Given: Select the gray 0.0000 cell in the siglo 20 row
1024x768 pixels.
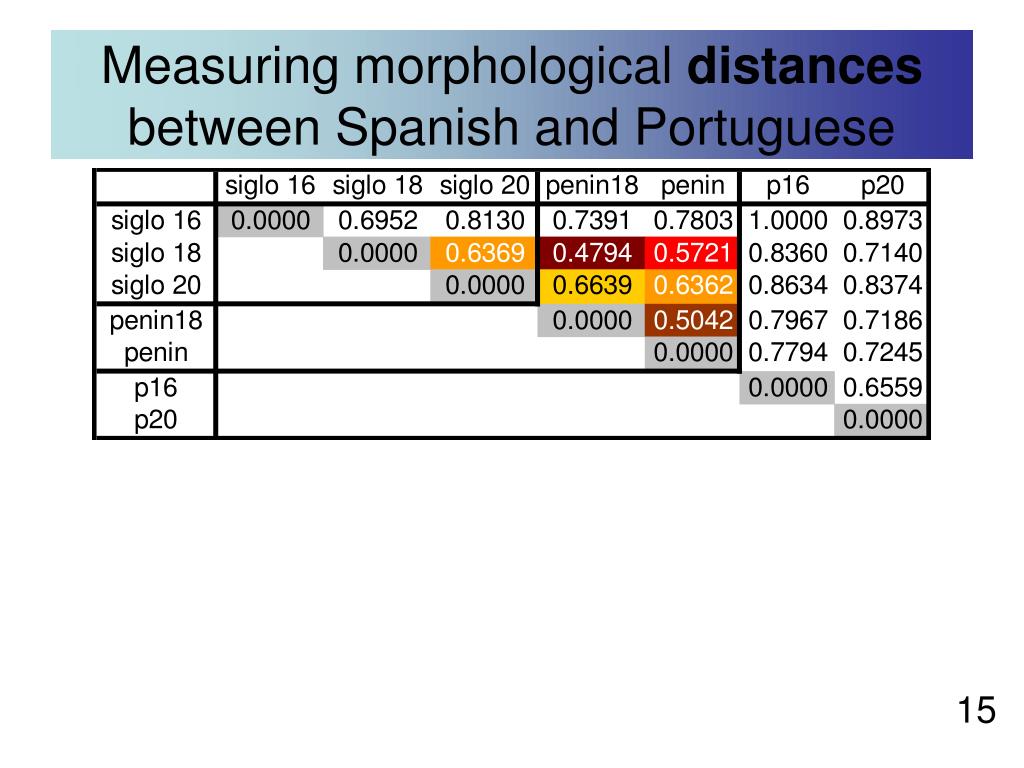Looking at the screenshot, I should (x=484, y=286).
